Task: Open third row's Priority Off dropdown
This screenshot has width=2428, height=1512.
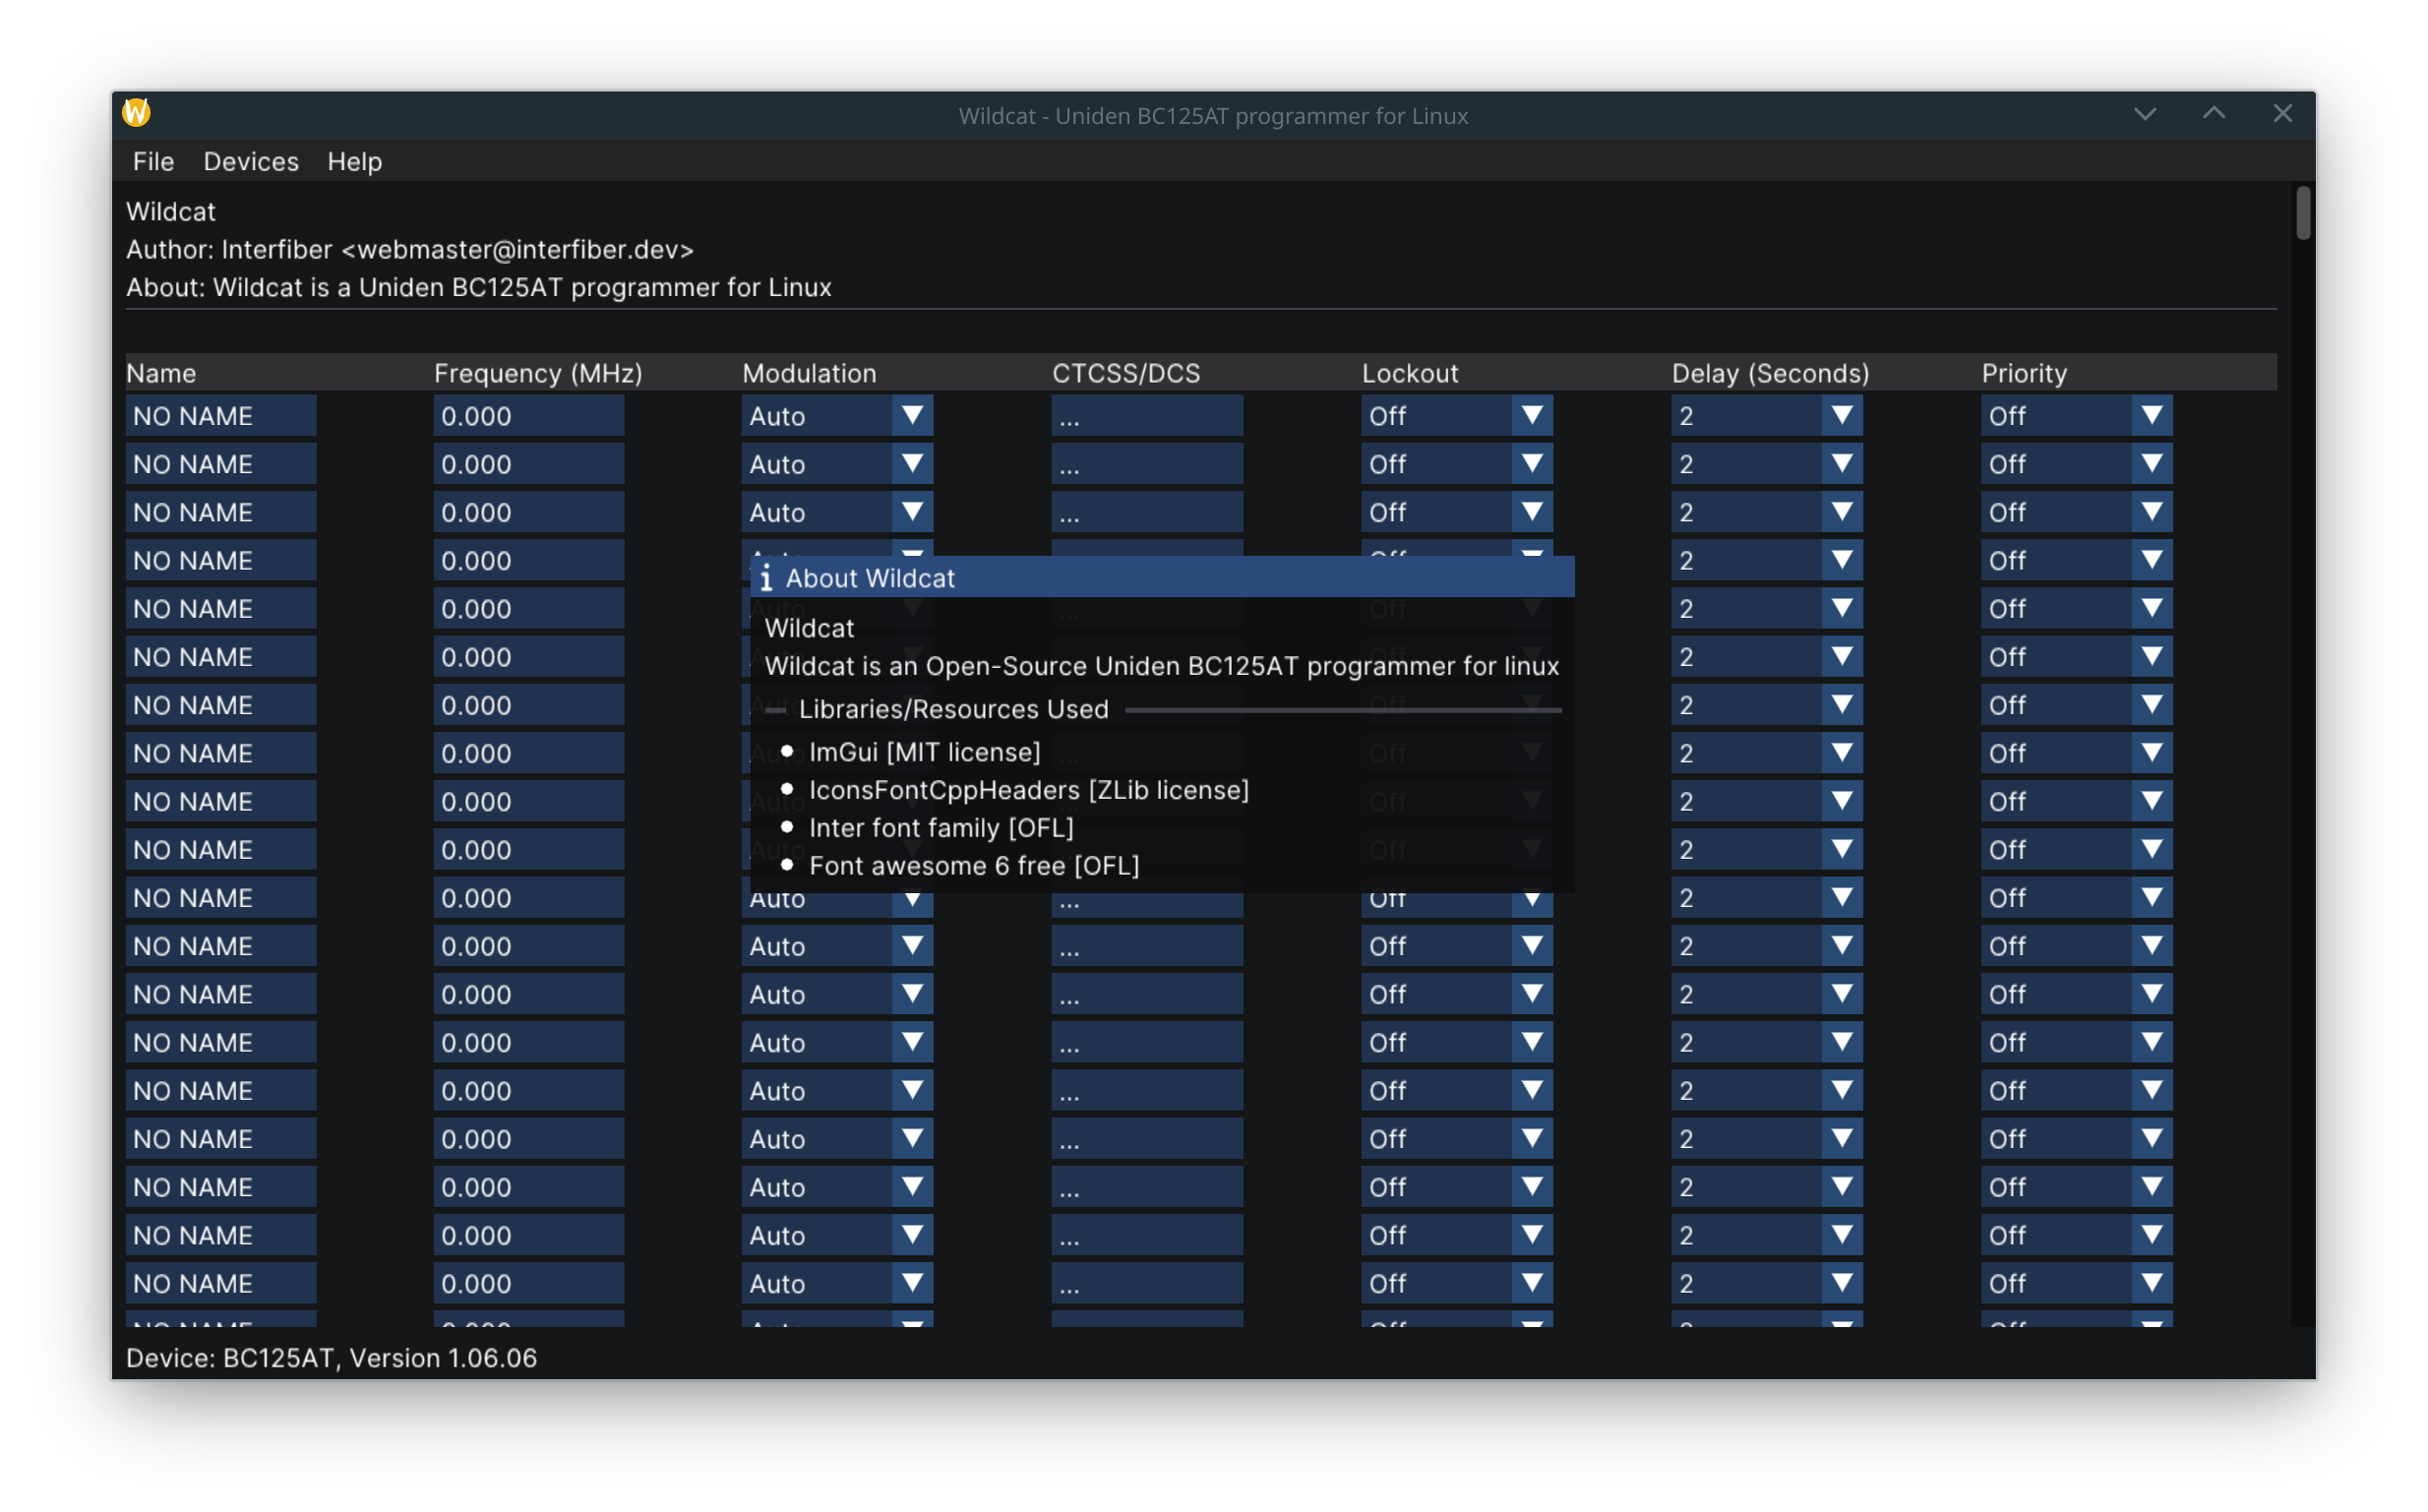Action: pyautogui.click(x=2077, y=512)
